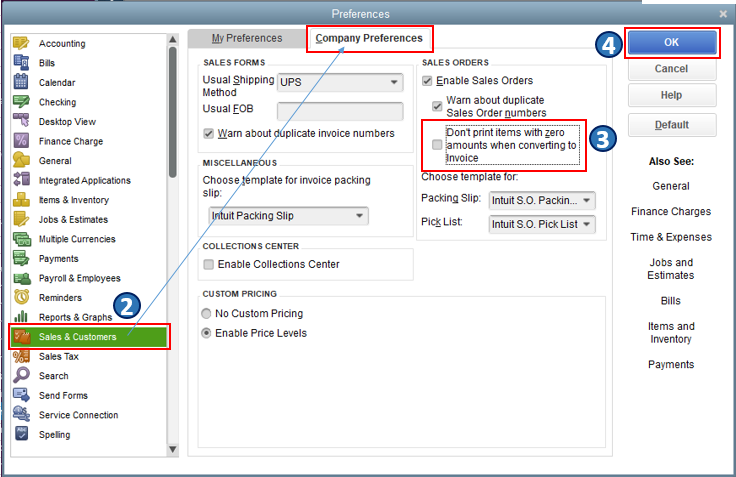The image size is (736, 477).
Task: Select the Enable Price Levels radio button
Action: coord(206,333)
